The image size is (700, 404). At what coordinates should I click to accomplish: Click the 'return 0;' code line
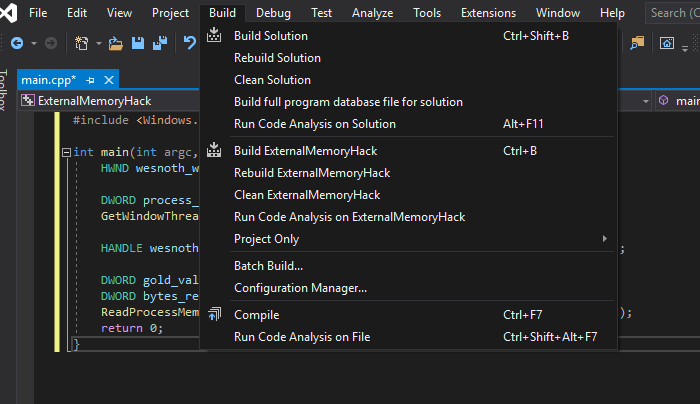point(132,328)
